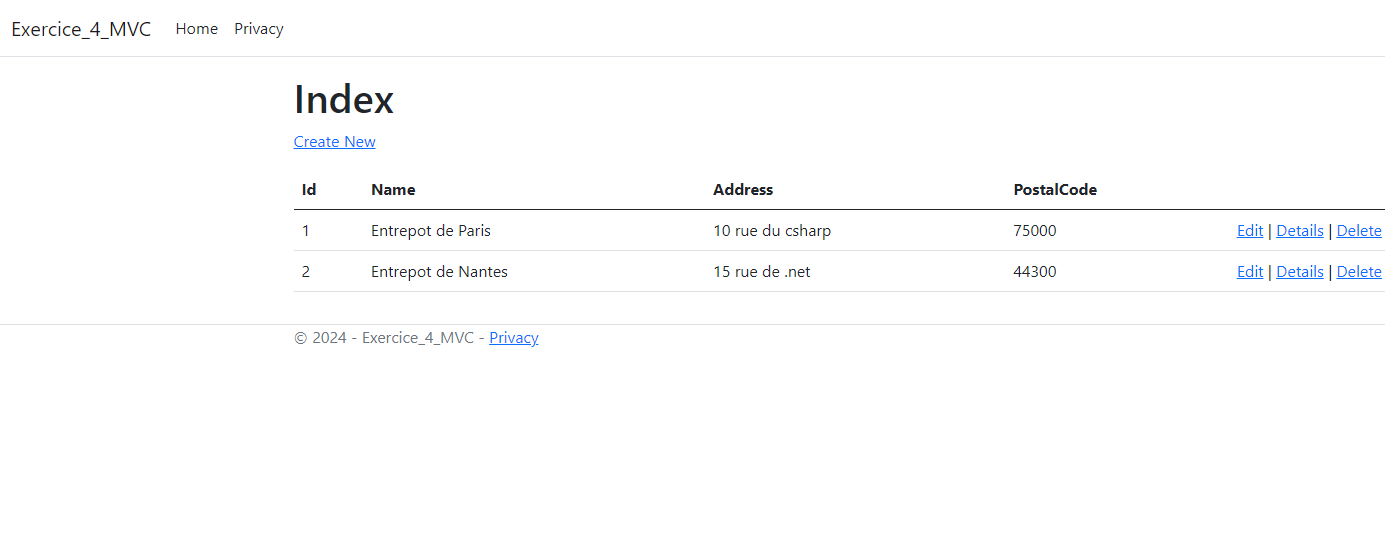
Task: Click the Create New link
Action: click(335, 142)
